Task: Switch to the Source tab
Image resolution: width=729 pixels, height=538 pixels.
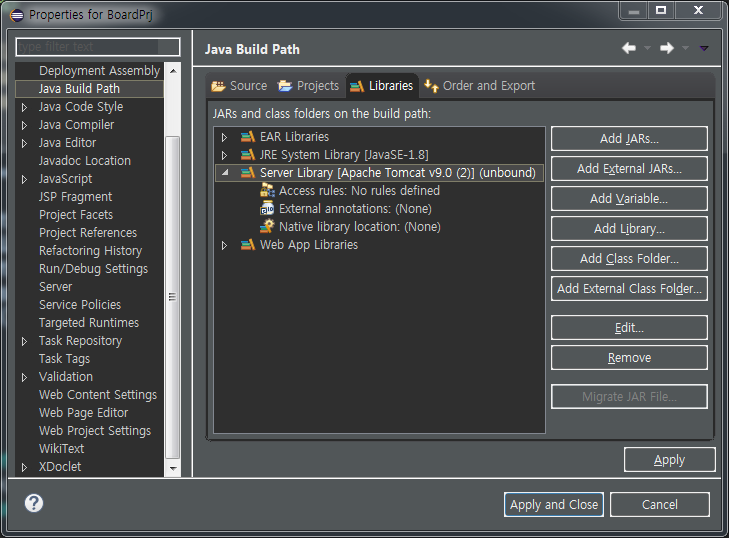Action: [x=239, y=86]
